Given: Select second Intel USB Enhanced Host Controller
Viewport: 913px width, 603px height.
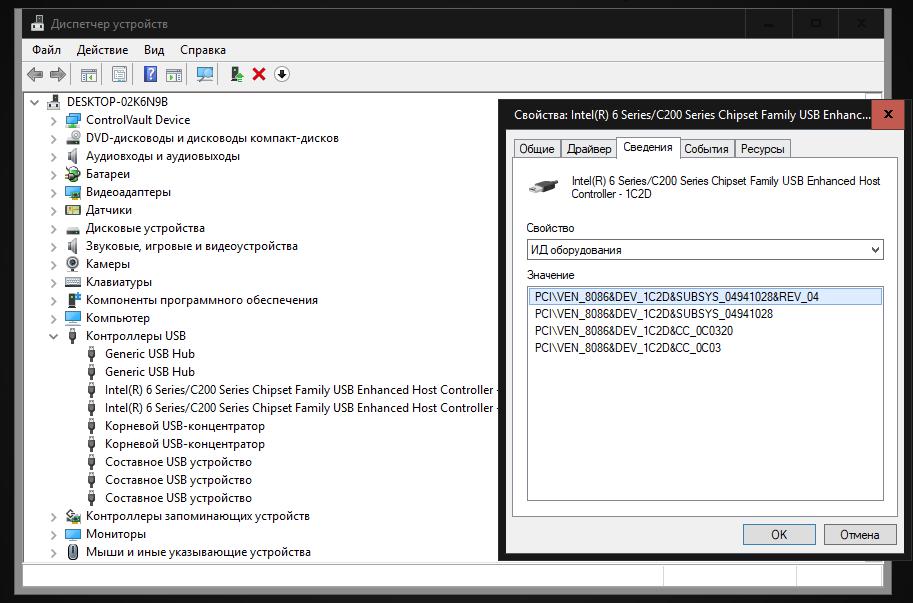Looking at the screenshot, I should click(301, 408).
